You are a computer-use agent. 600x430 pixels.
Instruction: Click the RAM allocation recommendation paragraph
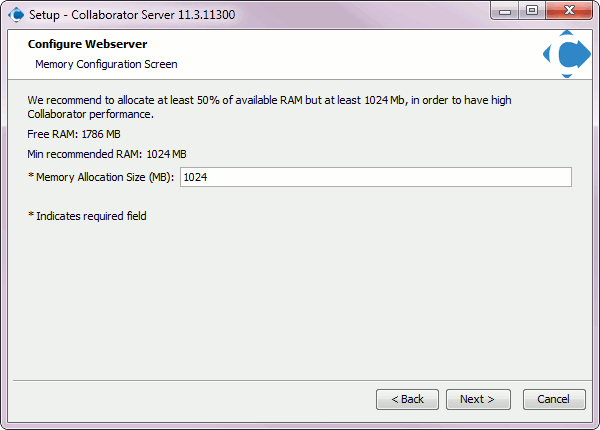click(x=269, y=107)
